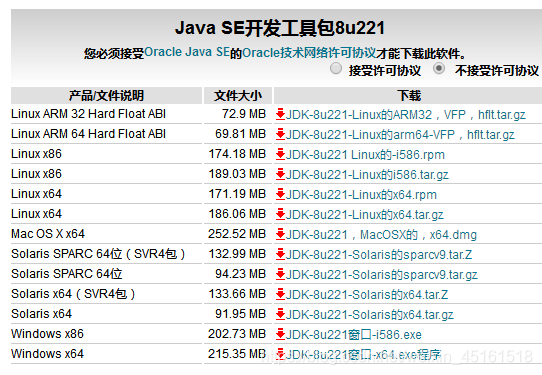Download JDK-8u221 MacOSX x64.dmg link

pos(381,235)
